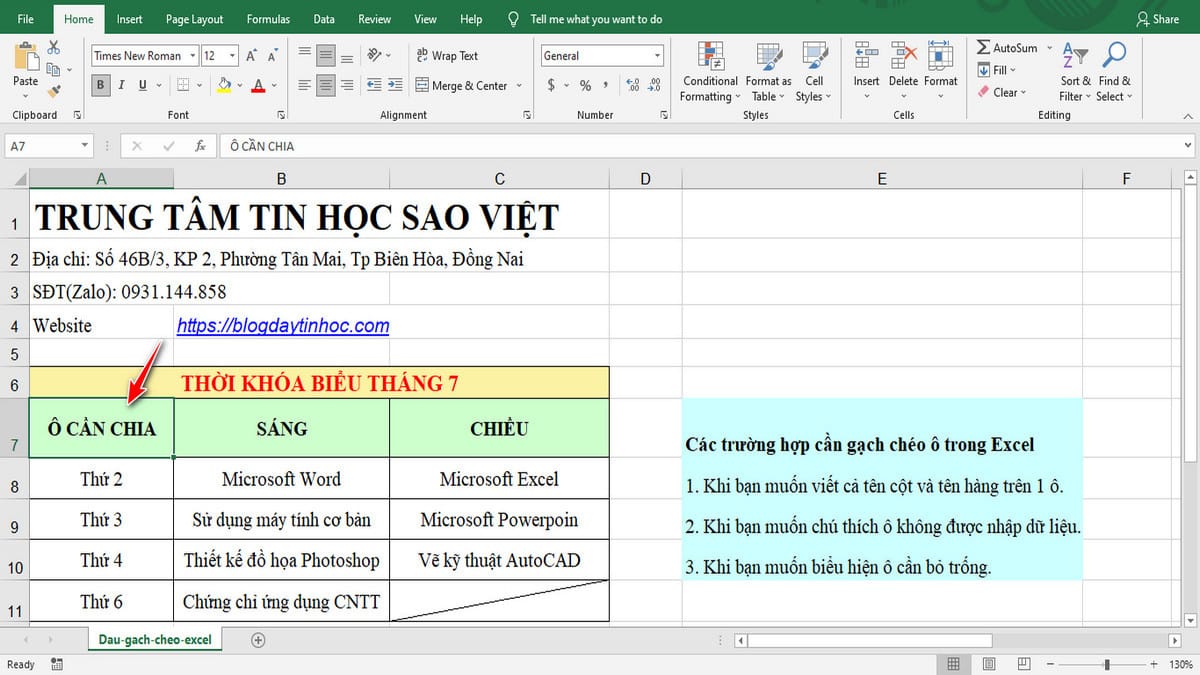Click the Delete Cells icon
The height and width of the screenshot is (675, 1200).
(903, 55)
